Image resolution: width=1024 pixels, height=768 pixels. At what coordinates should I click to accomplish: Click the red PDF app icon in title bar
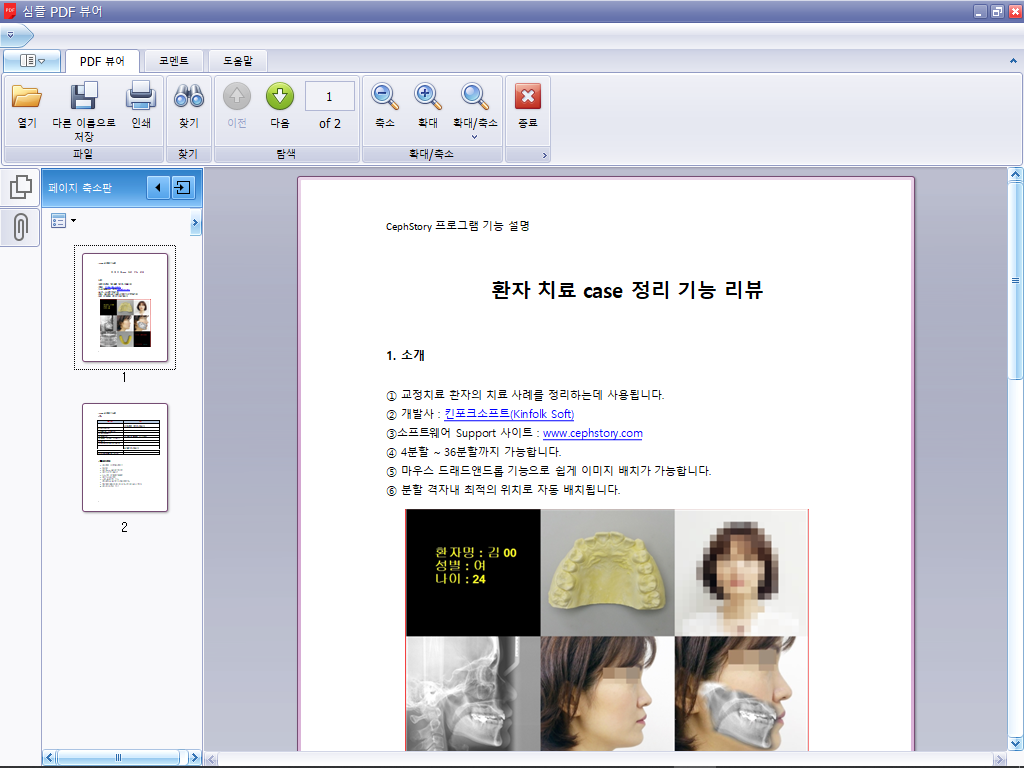tap(10, 10)
